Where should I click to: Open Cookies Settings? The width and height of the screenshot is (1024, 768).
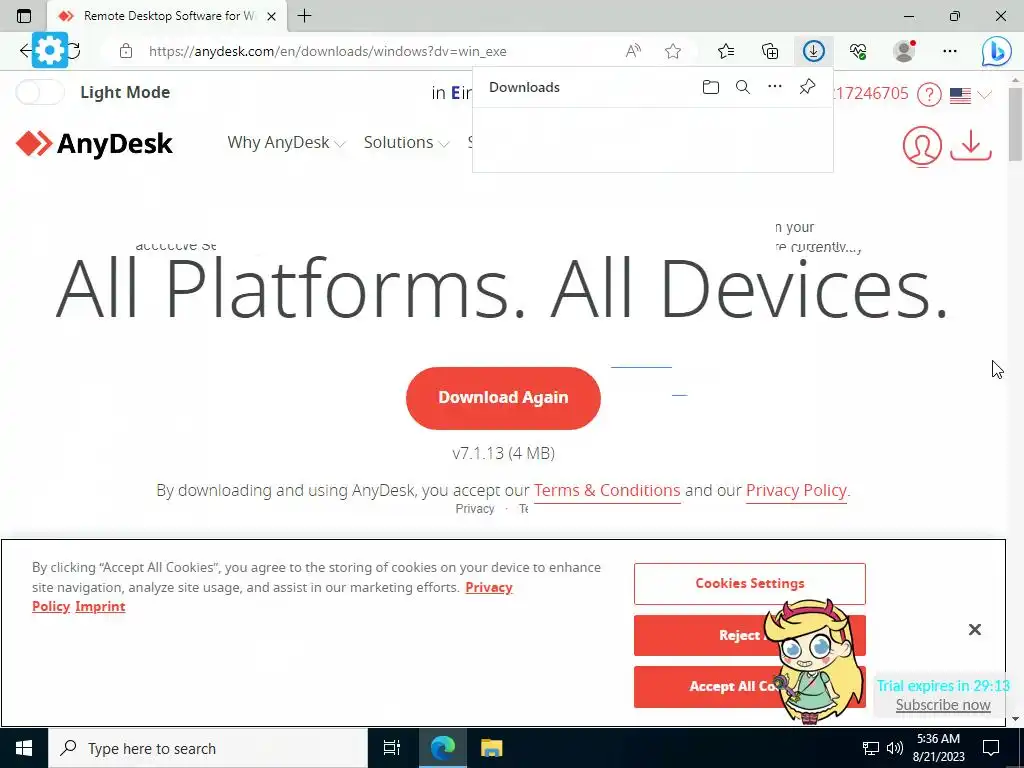click(x=750, y=583)
